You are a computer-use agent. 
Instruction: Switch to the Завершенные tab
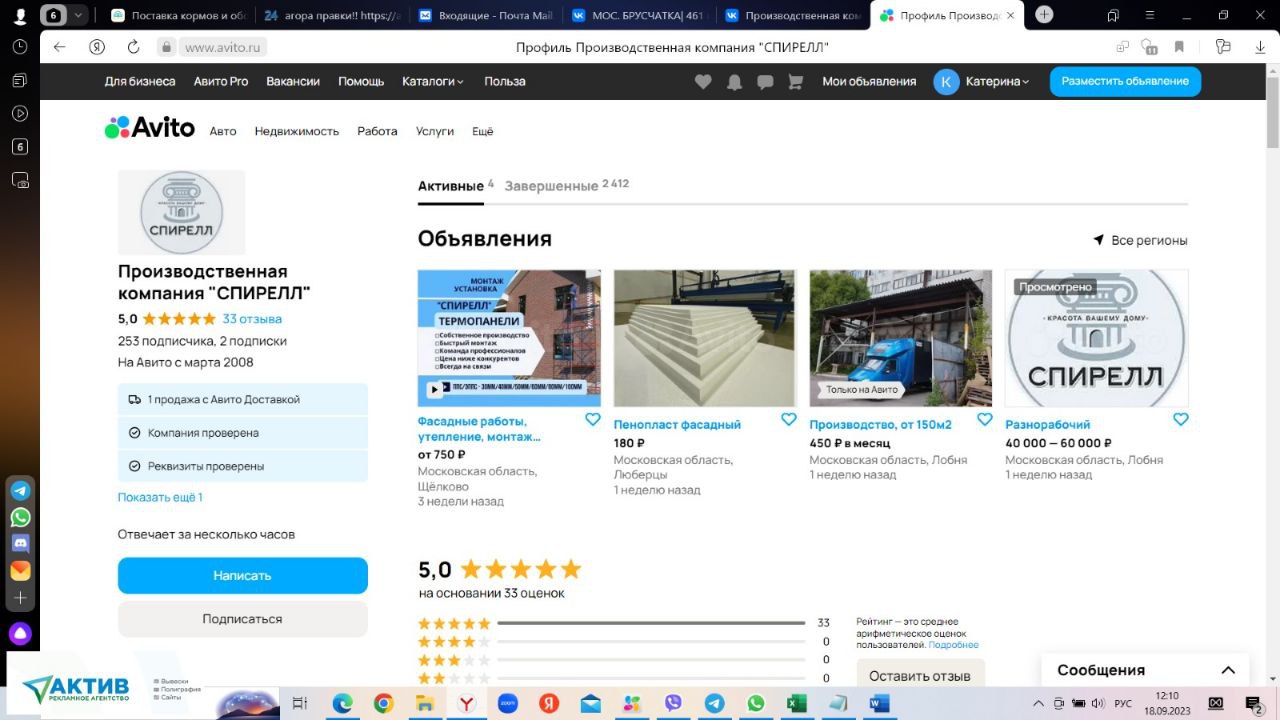click(x=551, y=186)
